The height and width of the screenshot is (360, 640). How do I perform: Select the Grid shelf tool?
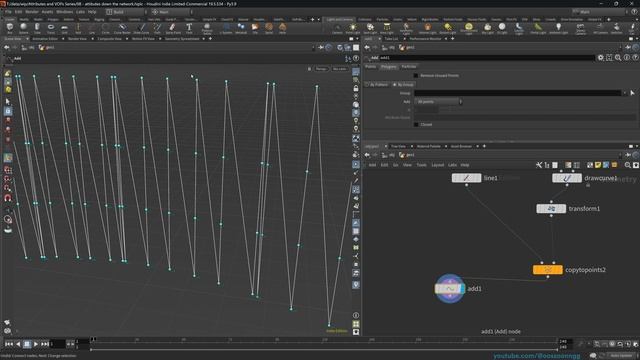pyautogui.click(x=64, y=29)
